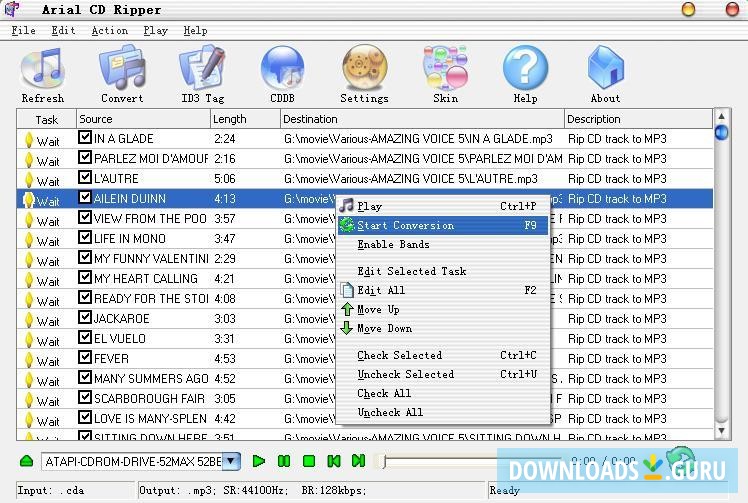Click the Wait bulb icon for EL VUELO
The image size is (748, 503).
[x=29, y=340]
